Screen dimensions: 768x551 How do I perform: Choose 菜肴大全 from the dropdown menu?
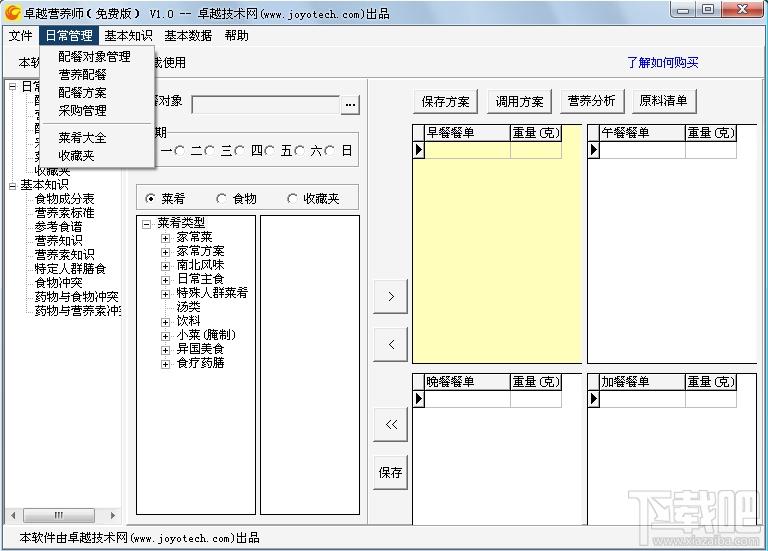(x=82, y=138)
